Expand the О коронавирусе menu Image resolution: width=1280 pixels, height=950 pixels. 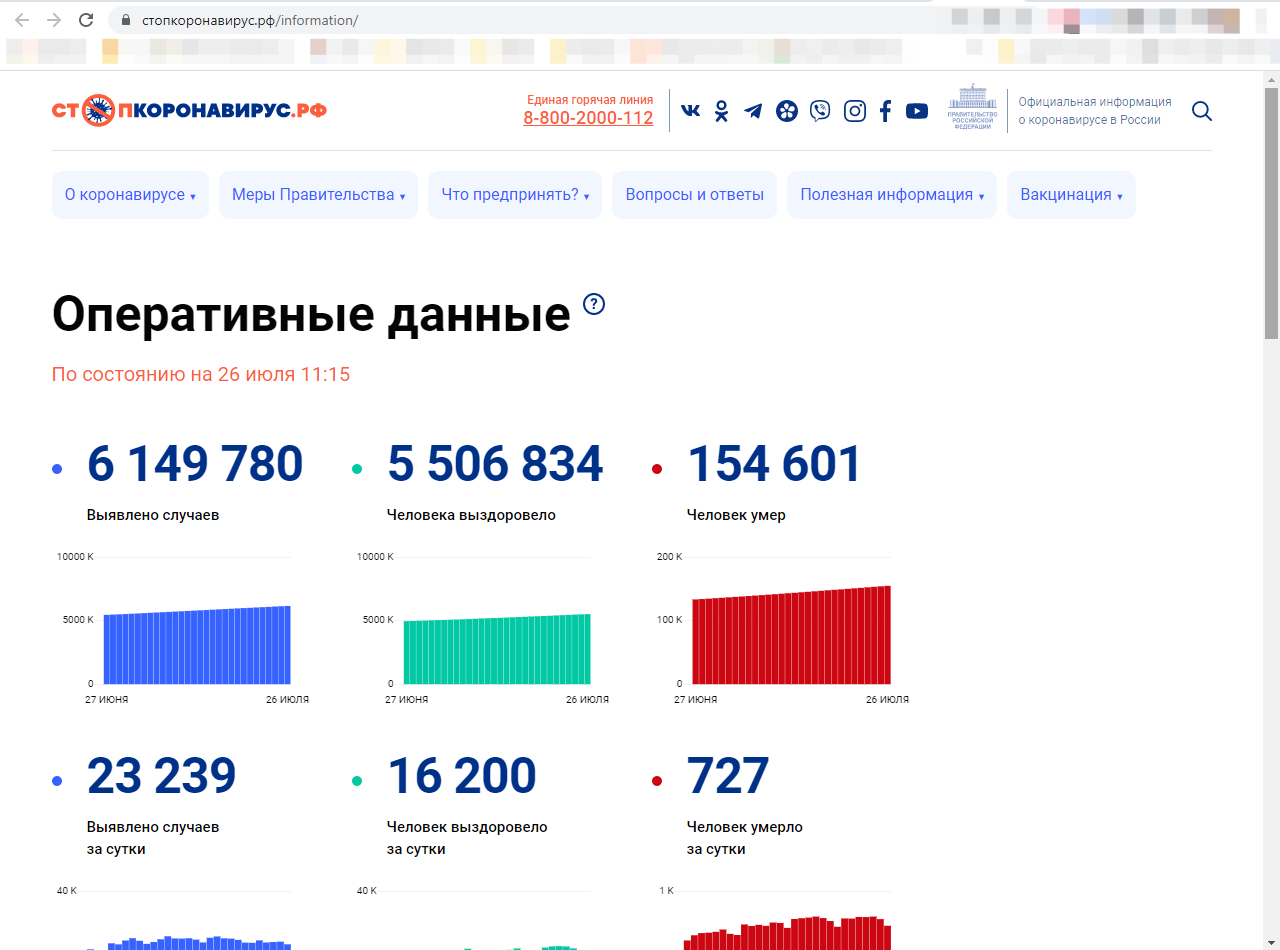130,195
